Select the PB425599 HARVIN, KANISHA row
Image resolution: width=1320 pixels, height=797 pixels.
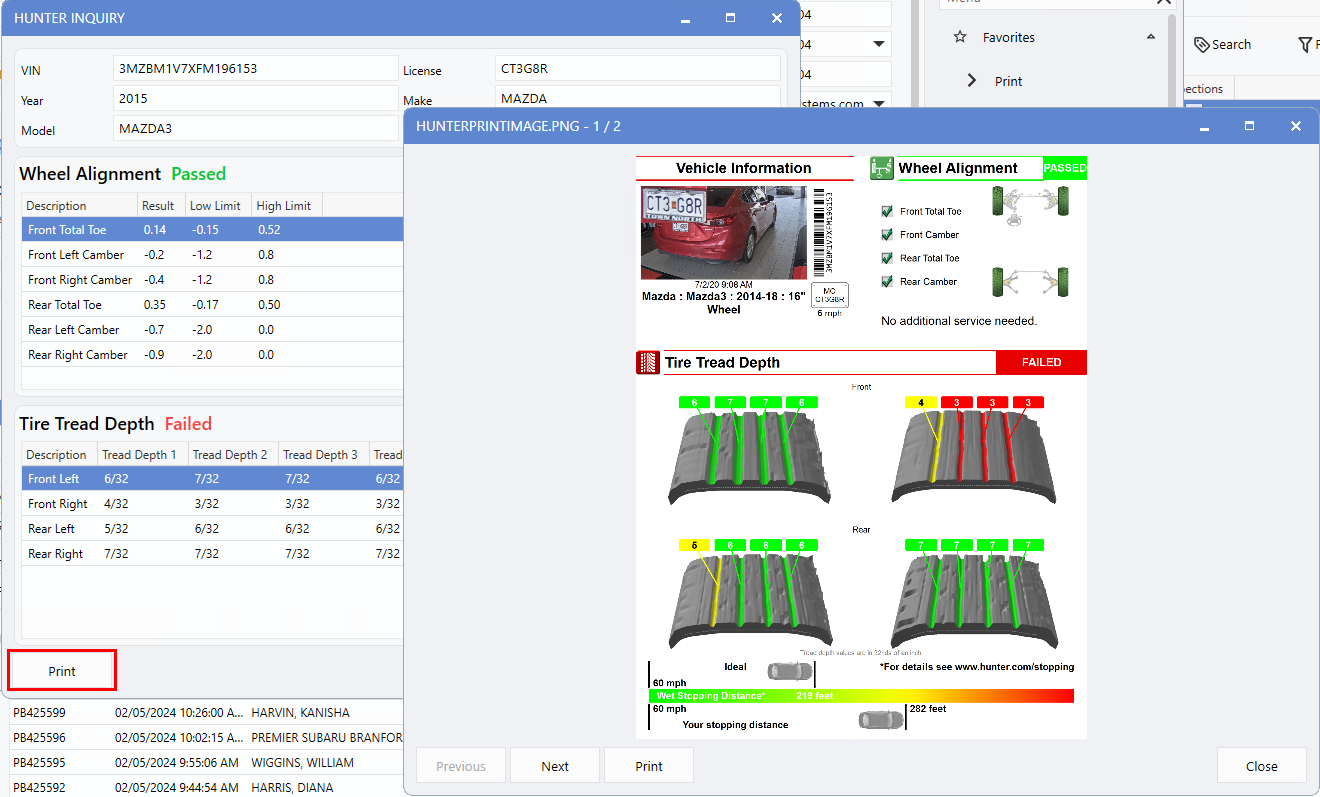click(205, 713)
